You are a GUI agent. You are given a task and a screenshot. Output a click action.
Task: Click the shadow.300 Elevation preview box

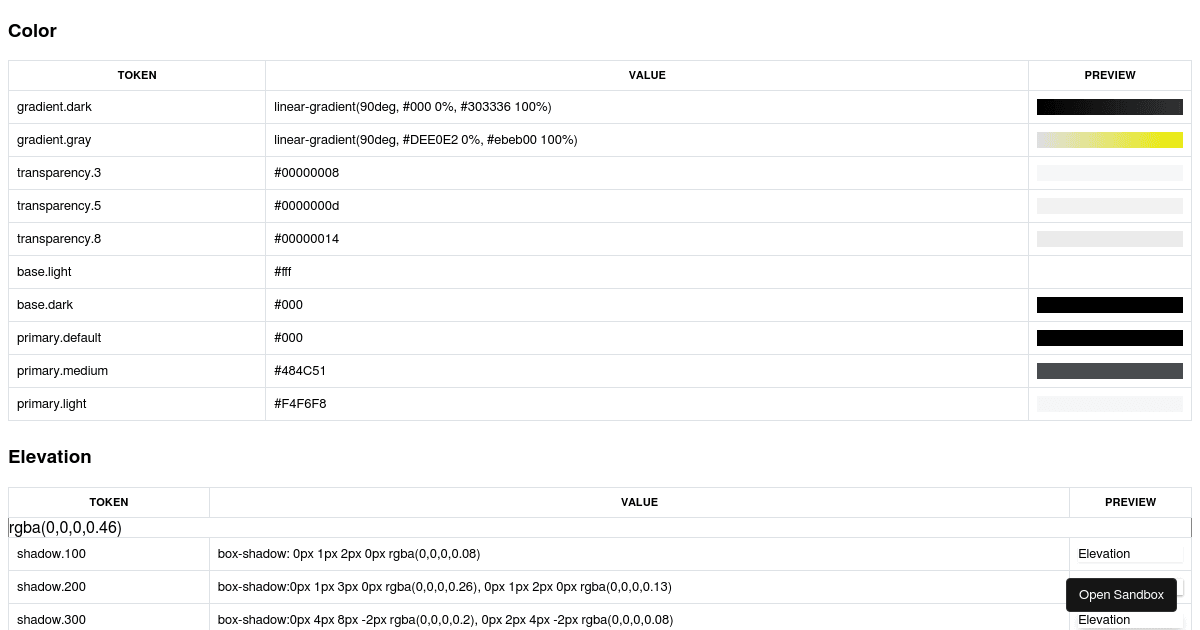(1130, 620)
